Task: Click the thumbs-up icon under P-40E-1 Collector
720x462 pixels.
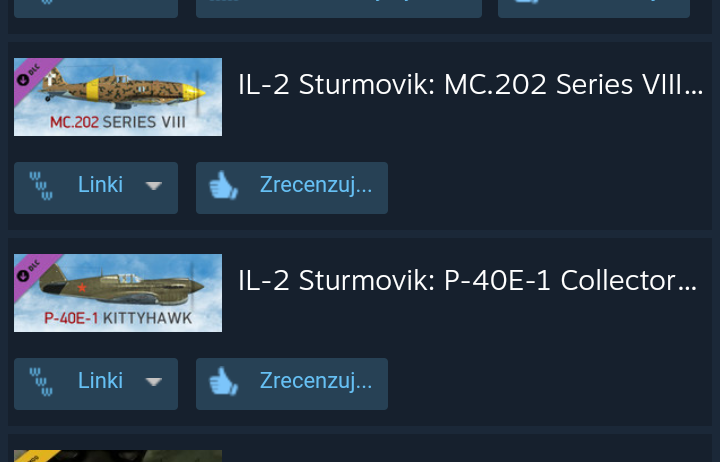Action: tap(223, 381)
